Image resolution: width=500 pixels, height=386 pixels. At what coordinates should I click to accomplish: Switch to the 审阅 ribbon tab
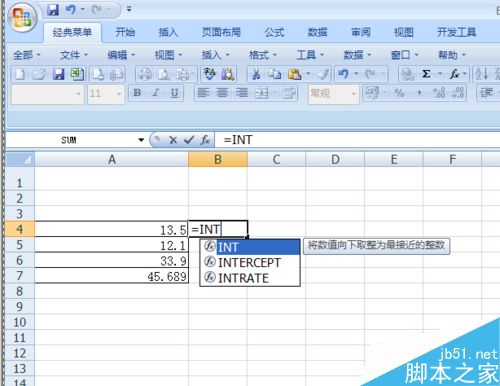(x=360, y=32)
